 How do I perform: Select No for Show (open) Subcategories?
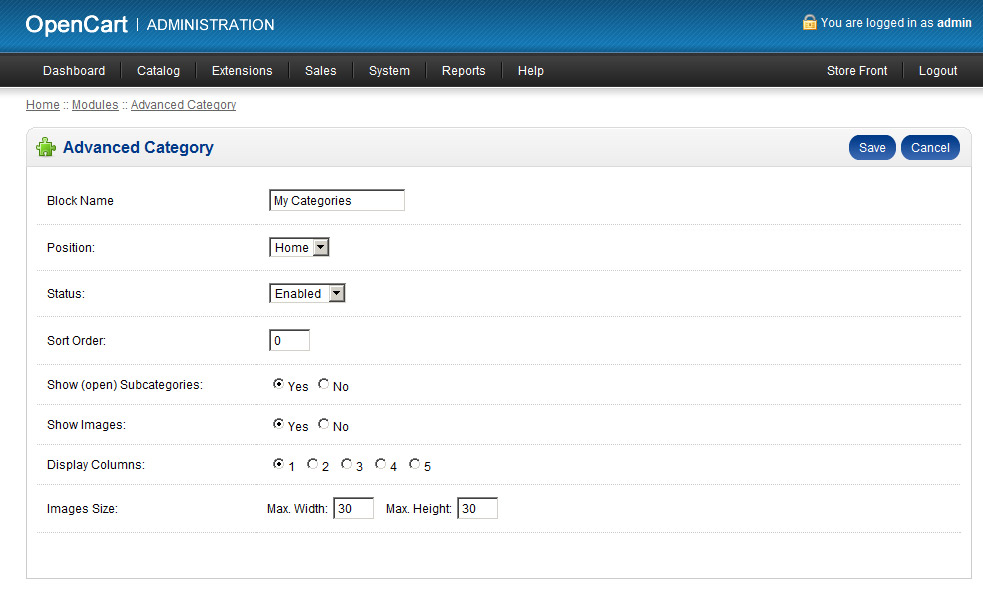coord(323,384)
